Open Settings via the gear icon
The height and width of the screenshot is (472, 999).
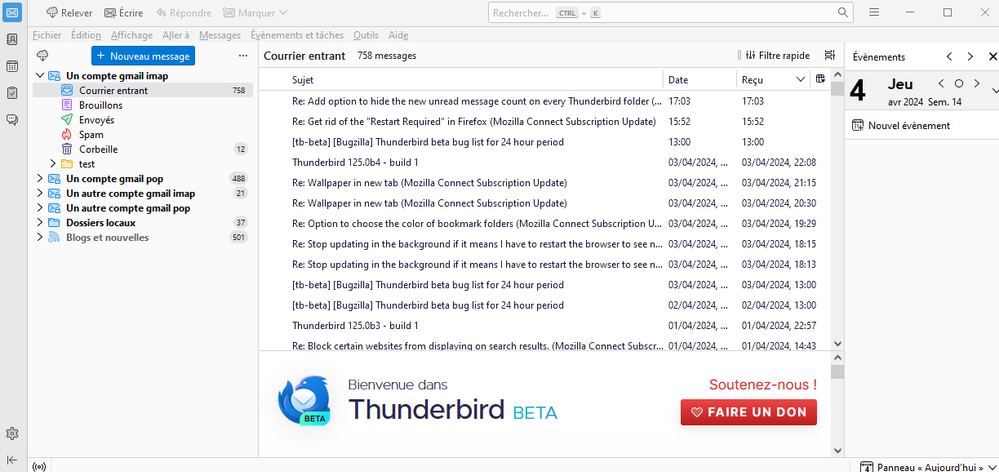tap(12, 433)
